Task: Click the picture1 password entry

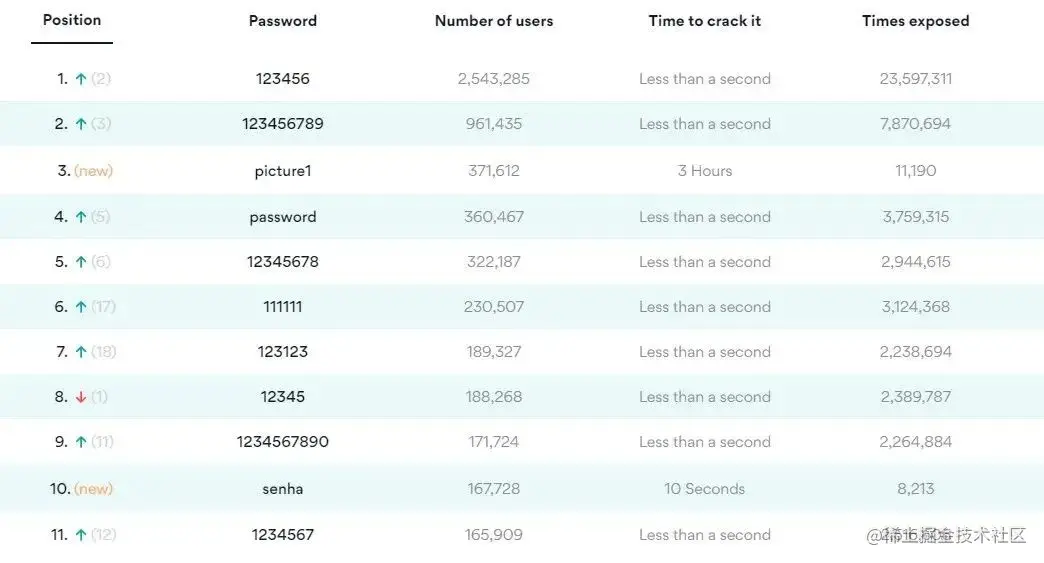Action: [x=283, y=171]
